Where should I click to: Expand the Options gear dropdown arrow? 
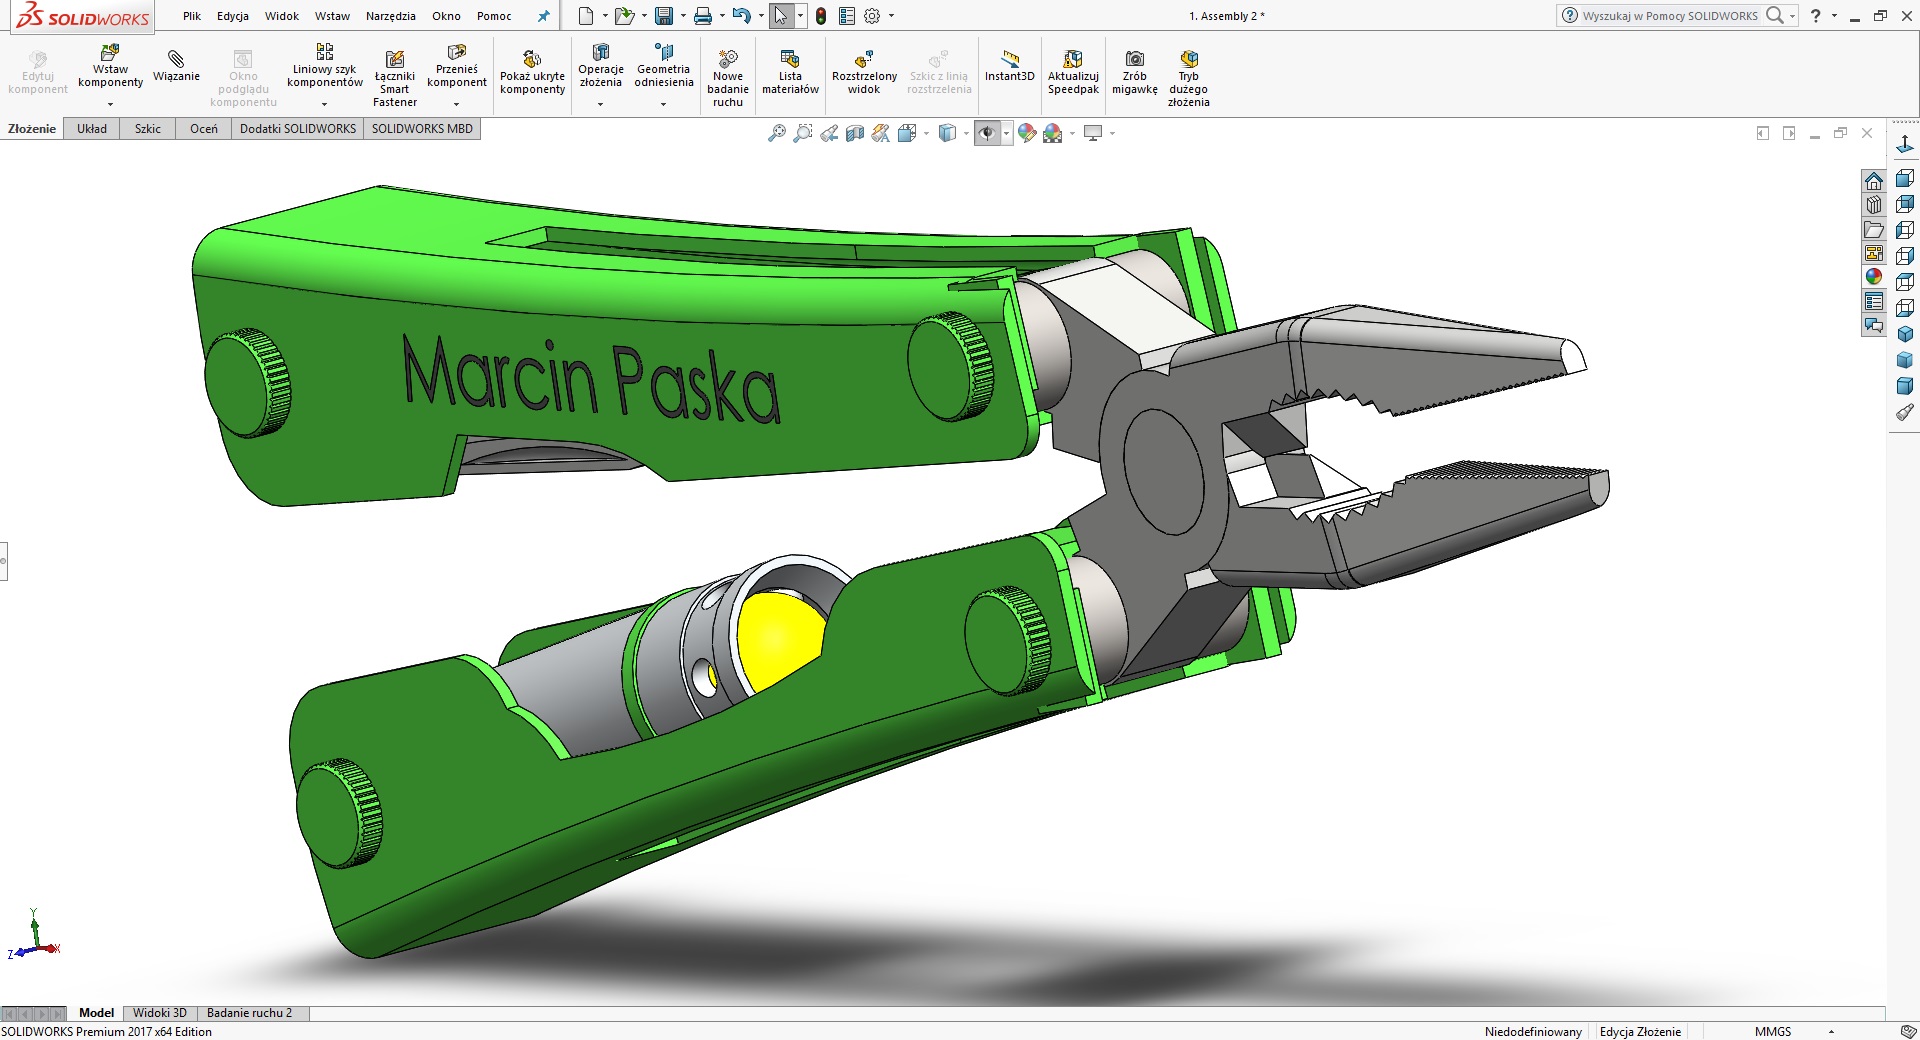pos(891,16)
